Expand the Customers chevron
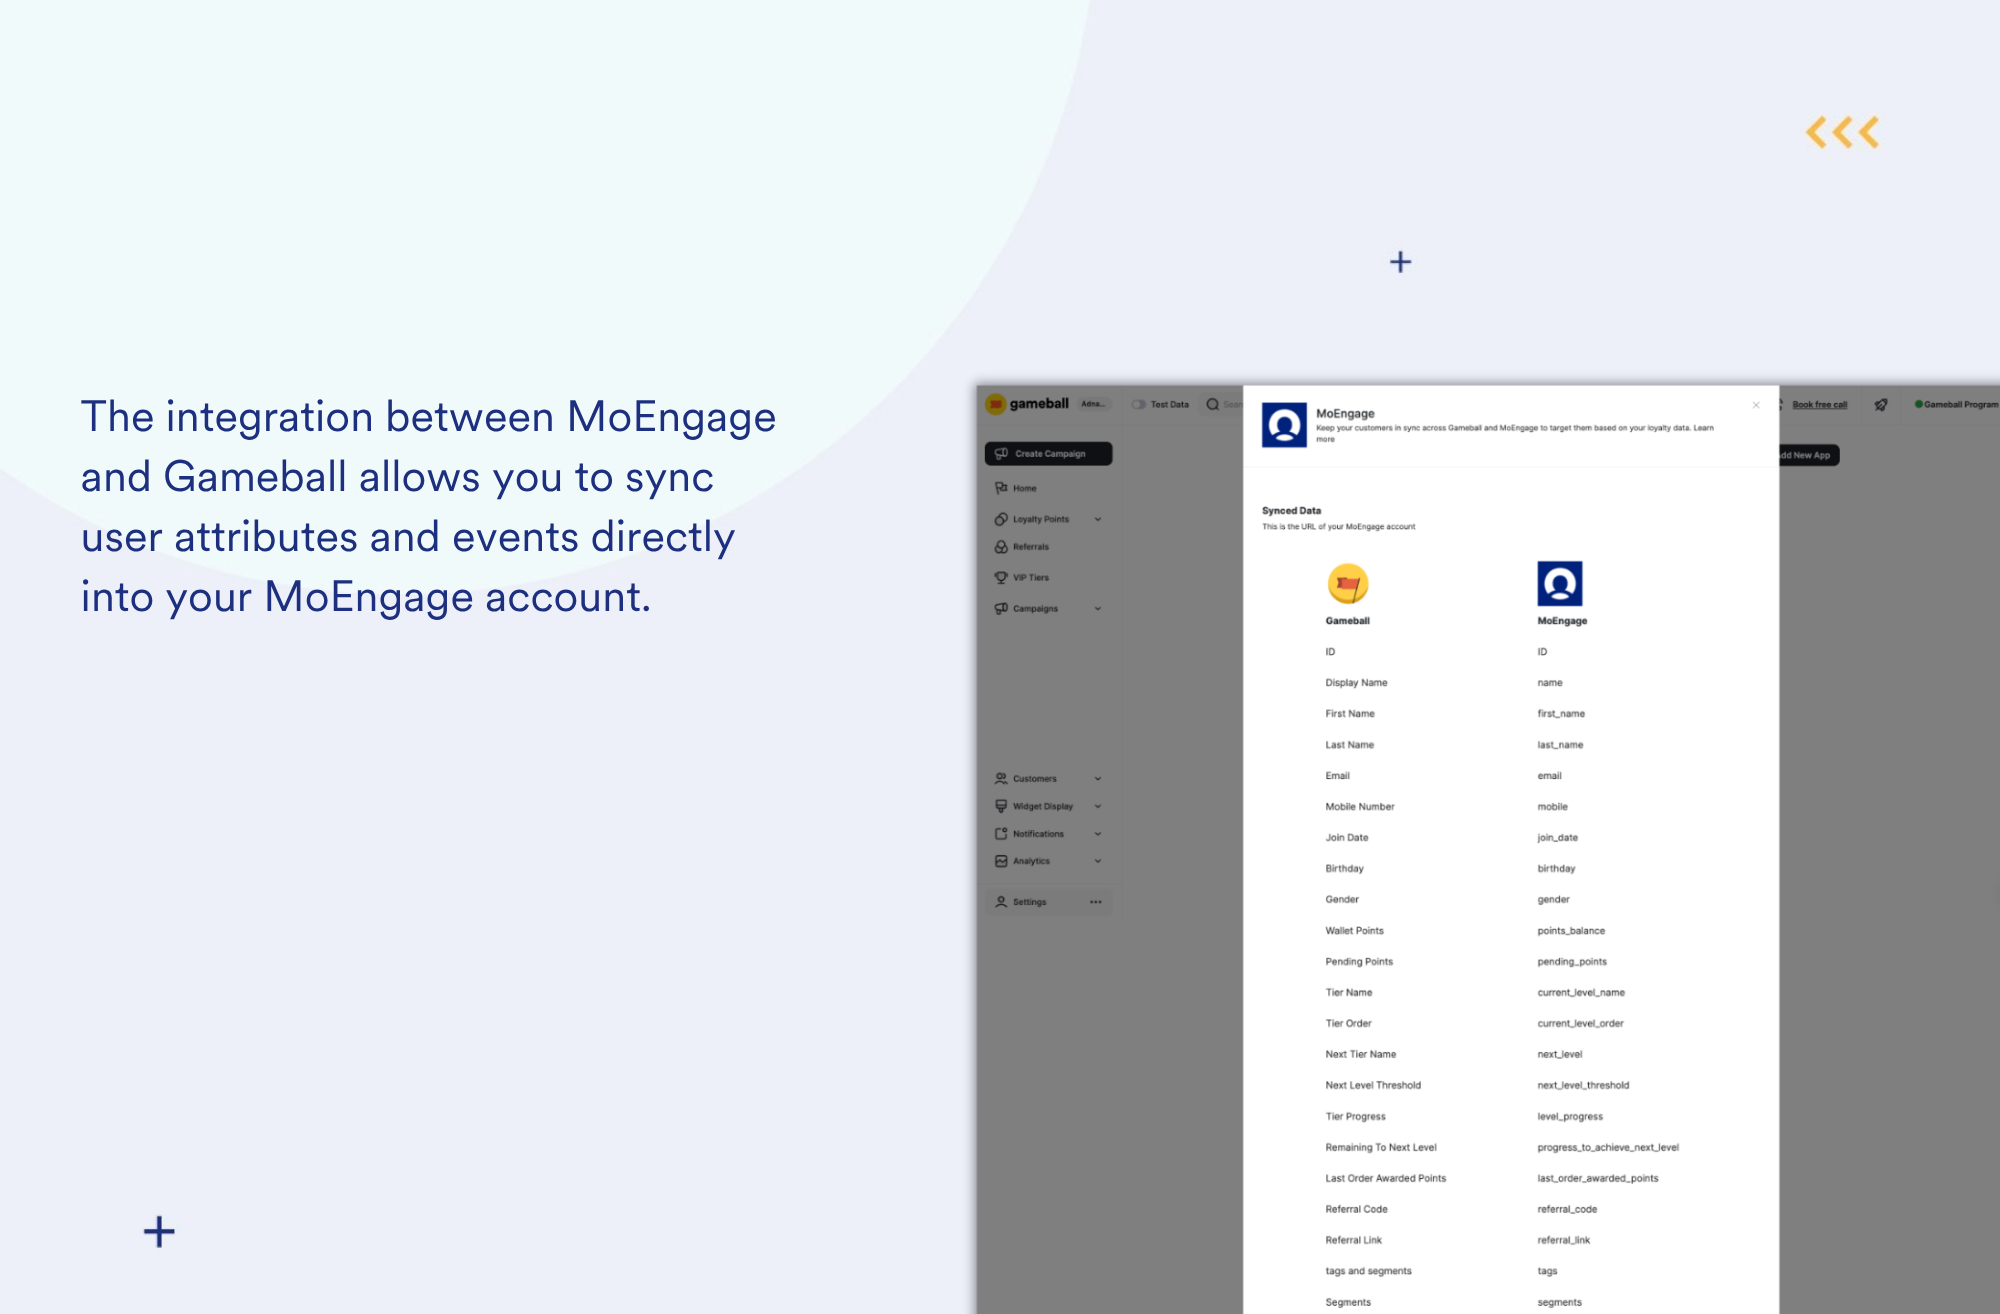Screen dimensions: 2000x1314 coord(1098,779)
